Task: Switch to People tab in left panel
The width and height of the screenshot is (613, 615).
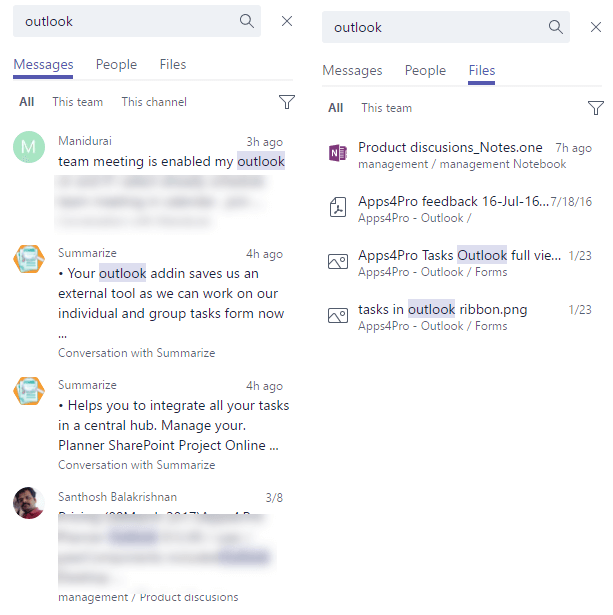Action: [116, 65]
